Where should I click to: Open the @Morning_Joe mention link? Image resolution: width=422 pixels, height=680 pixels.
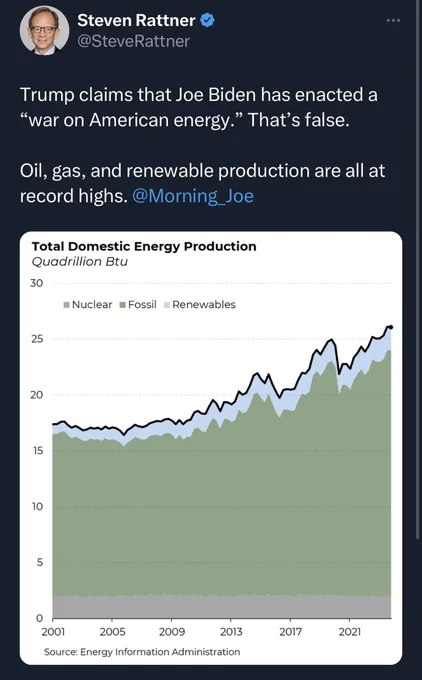tap(193, 196)
